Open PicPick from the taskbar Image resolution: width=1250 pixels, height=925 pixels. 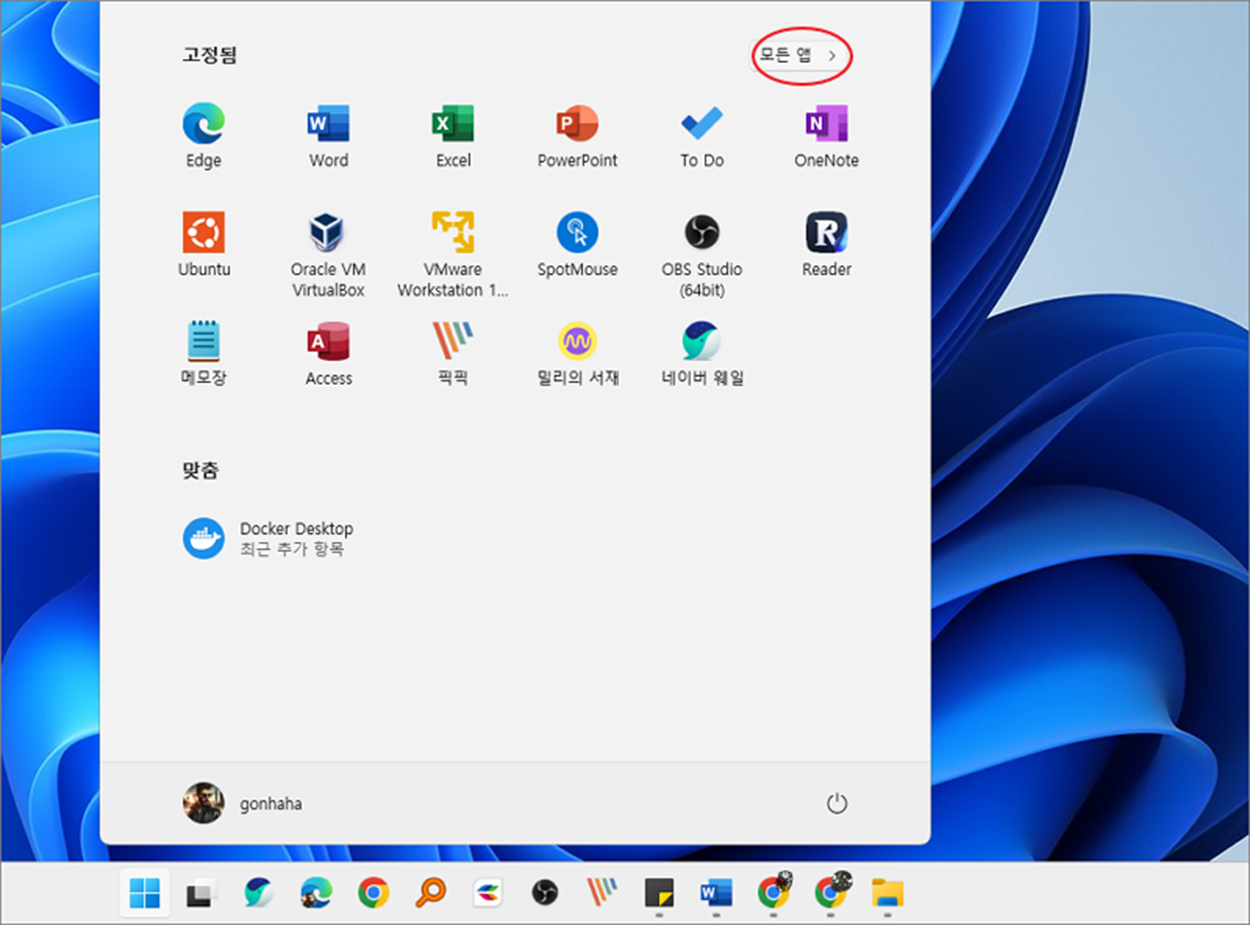pyautogui.click(x=602, y=892)
